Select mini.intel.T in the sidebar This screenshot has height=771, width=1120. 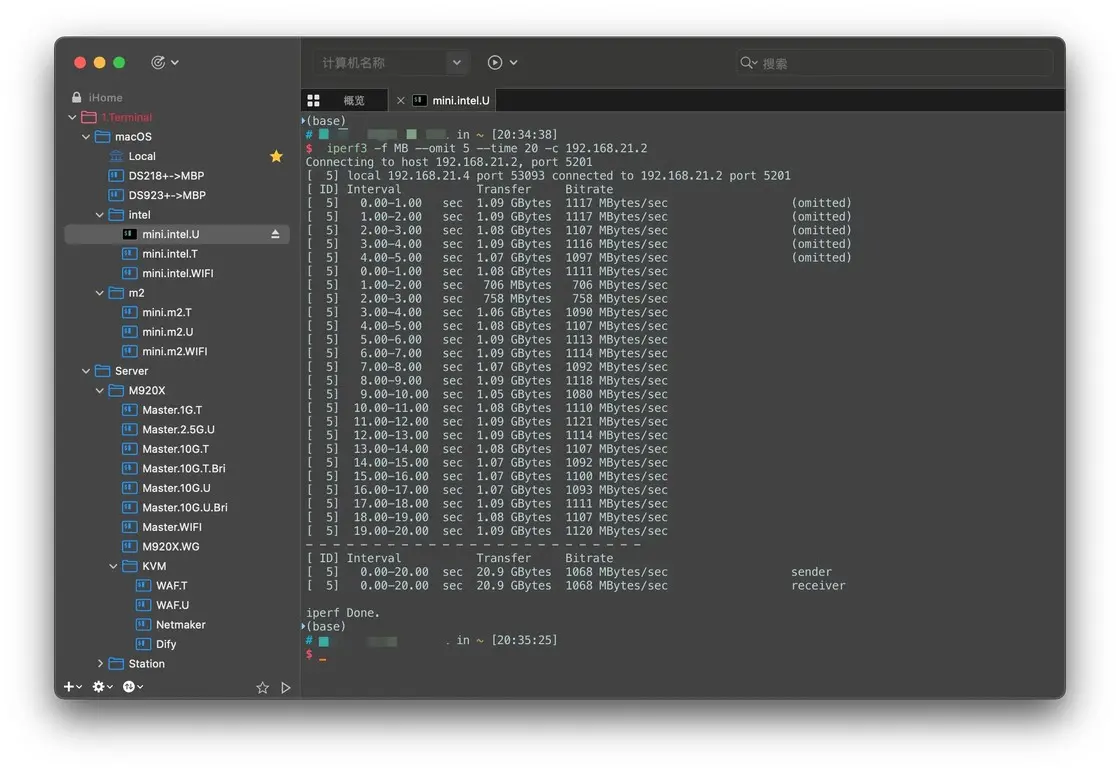(170, 254)
